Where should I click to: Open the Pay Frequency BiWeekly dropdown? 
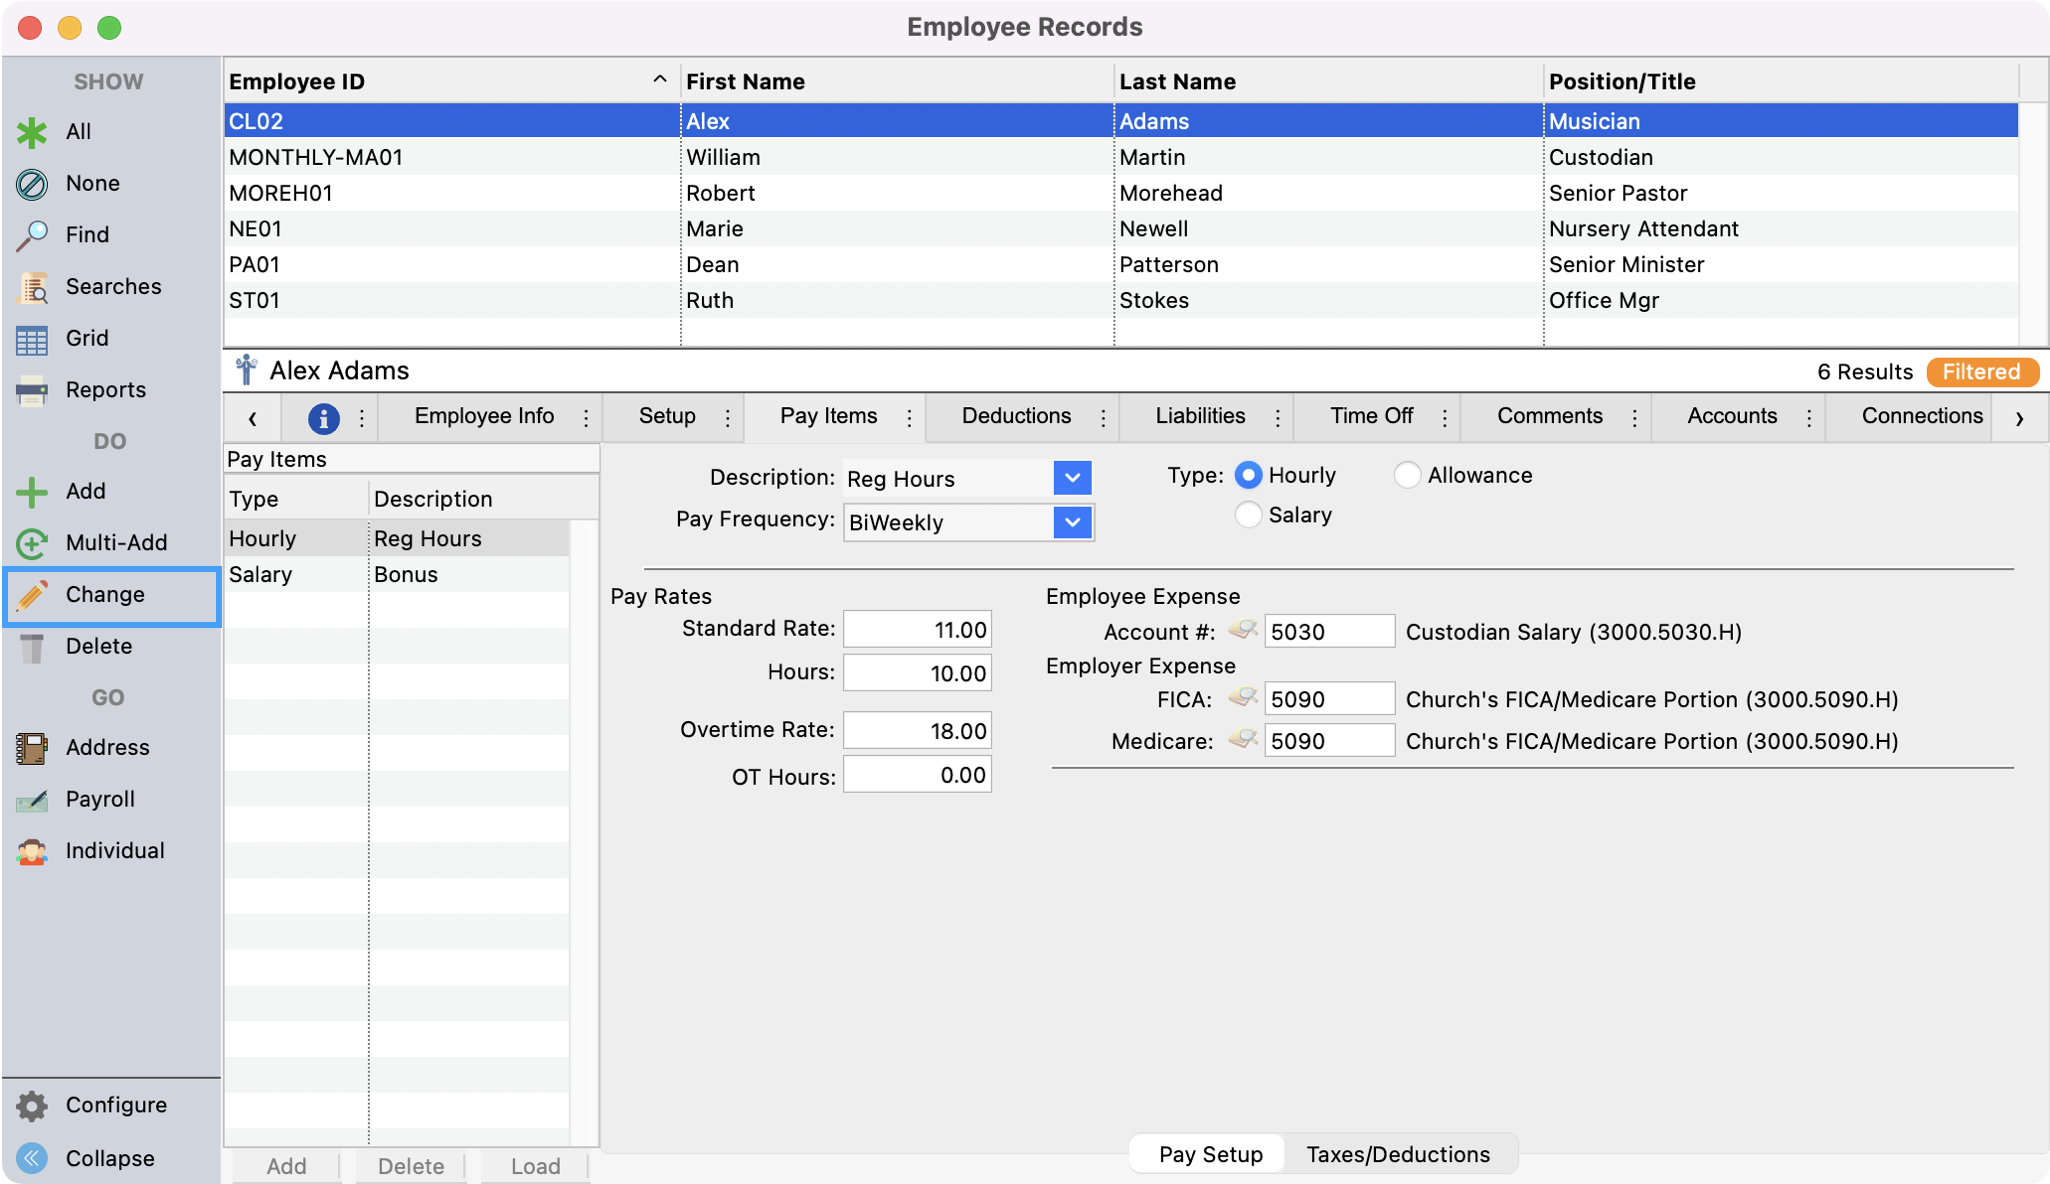tap(1072, 522)
